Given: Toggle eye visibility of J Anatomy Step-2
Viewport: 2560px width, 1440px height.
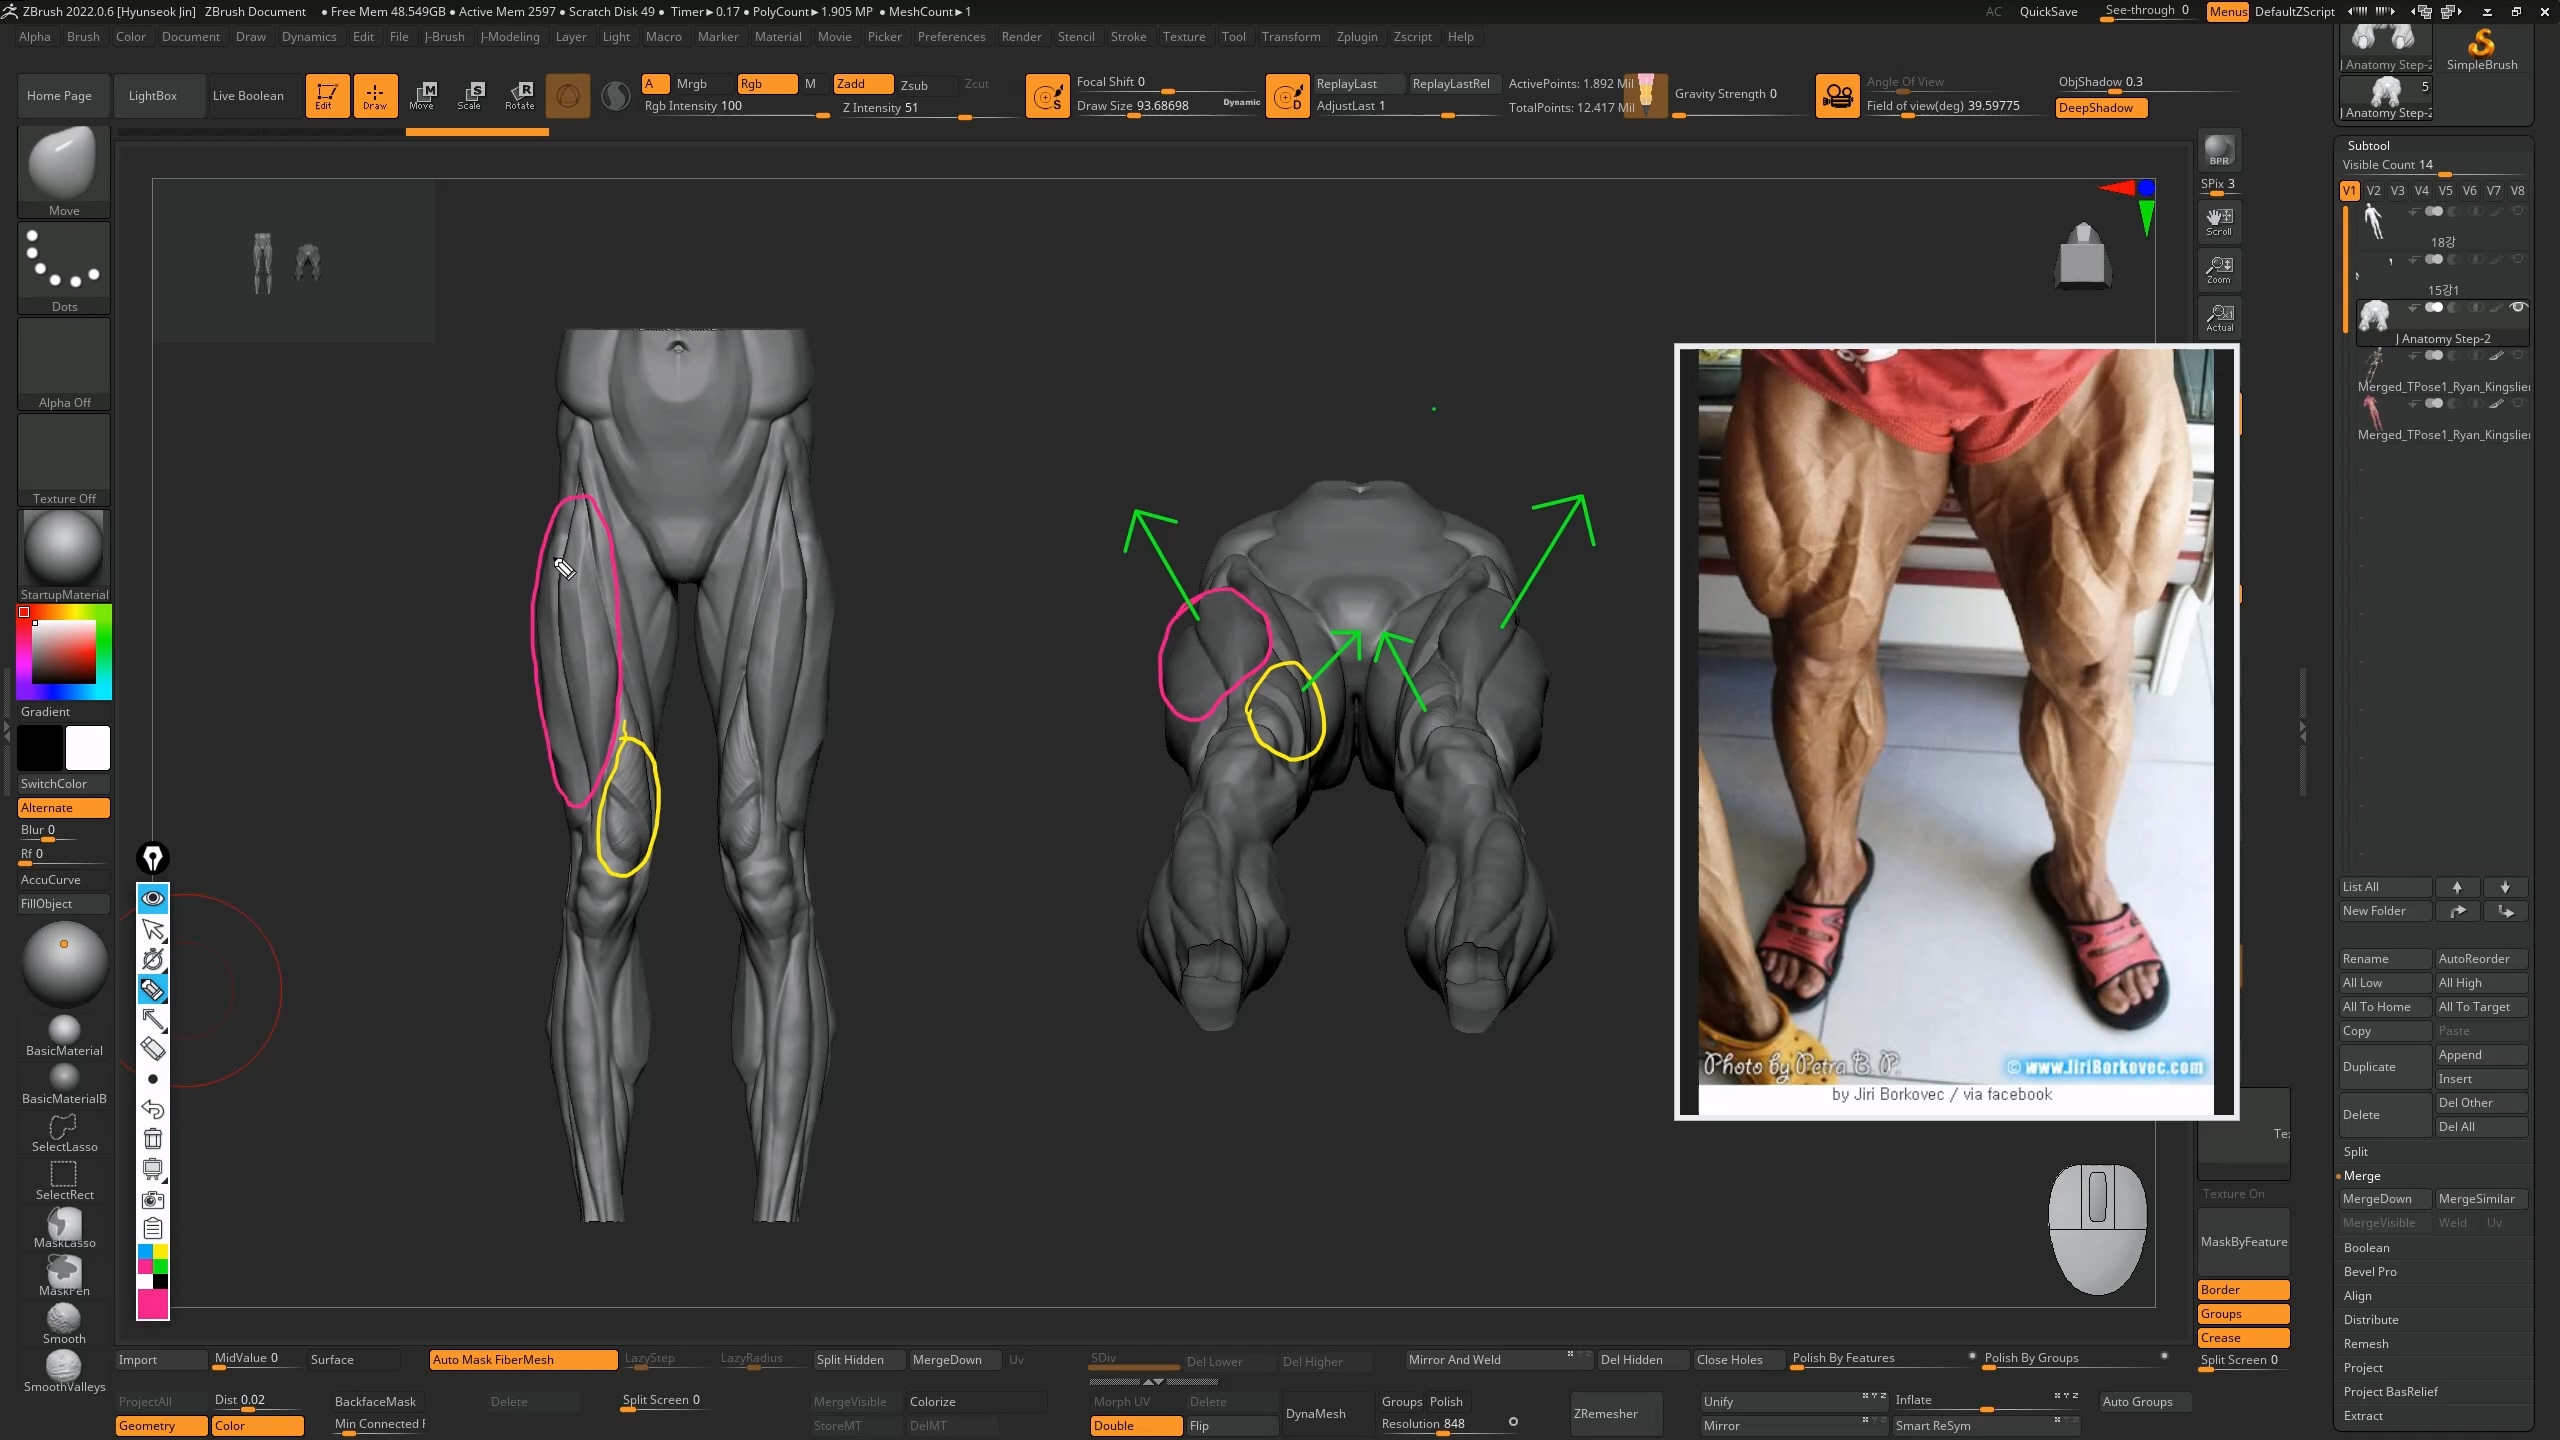Looking at the screenshot, I should click(2518, 307).
